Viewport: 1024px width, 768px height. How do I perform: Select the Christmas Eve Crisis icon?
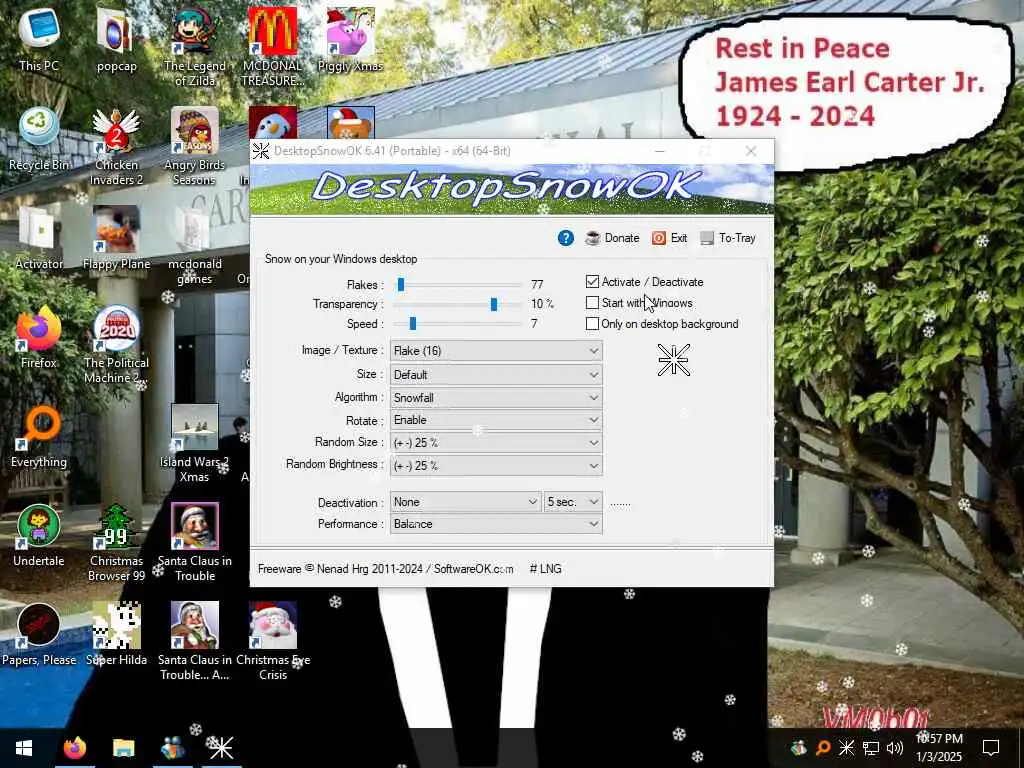coord(272,643)
